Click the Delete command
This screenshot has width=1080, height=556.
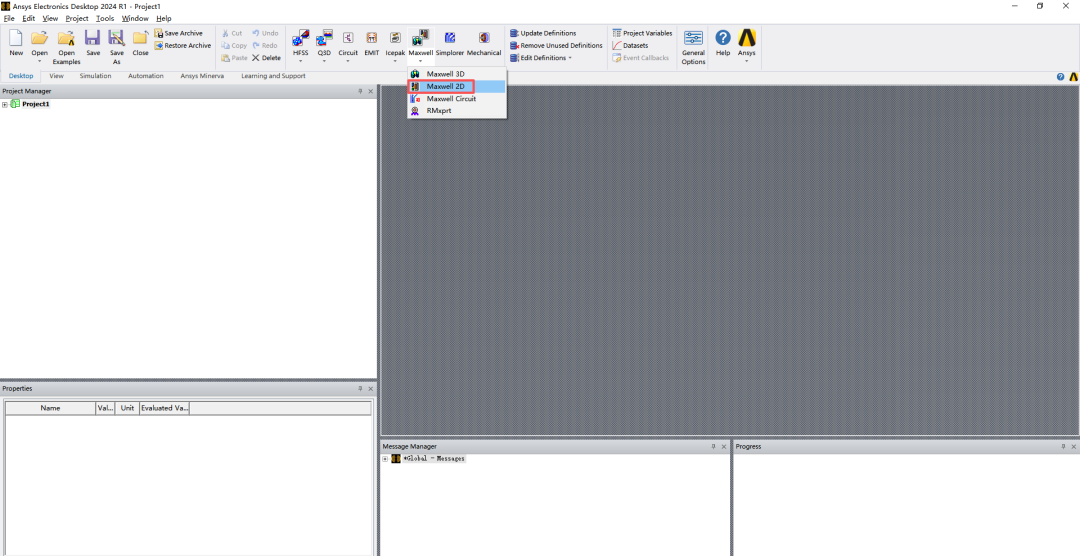coord(266,58)
